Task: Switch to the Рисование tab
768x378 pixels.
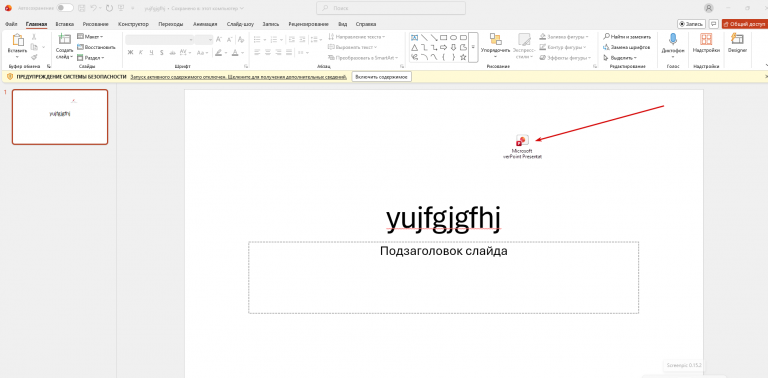Action: tap(96, 24)
